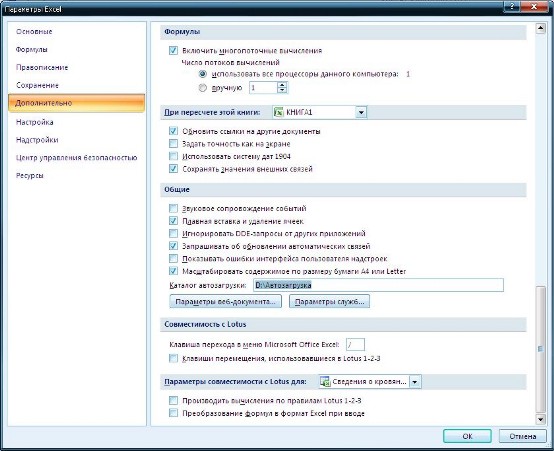Click the 'Параметры веб-документа...' button
Viewport: 554px width, 451px height.
pos(225,301)
